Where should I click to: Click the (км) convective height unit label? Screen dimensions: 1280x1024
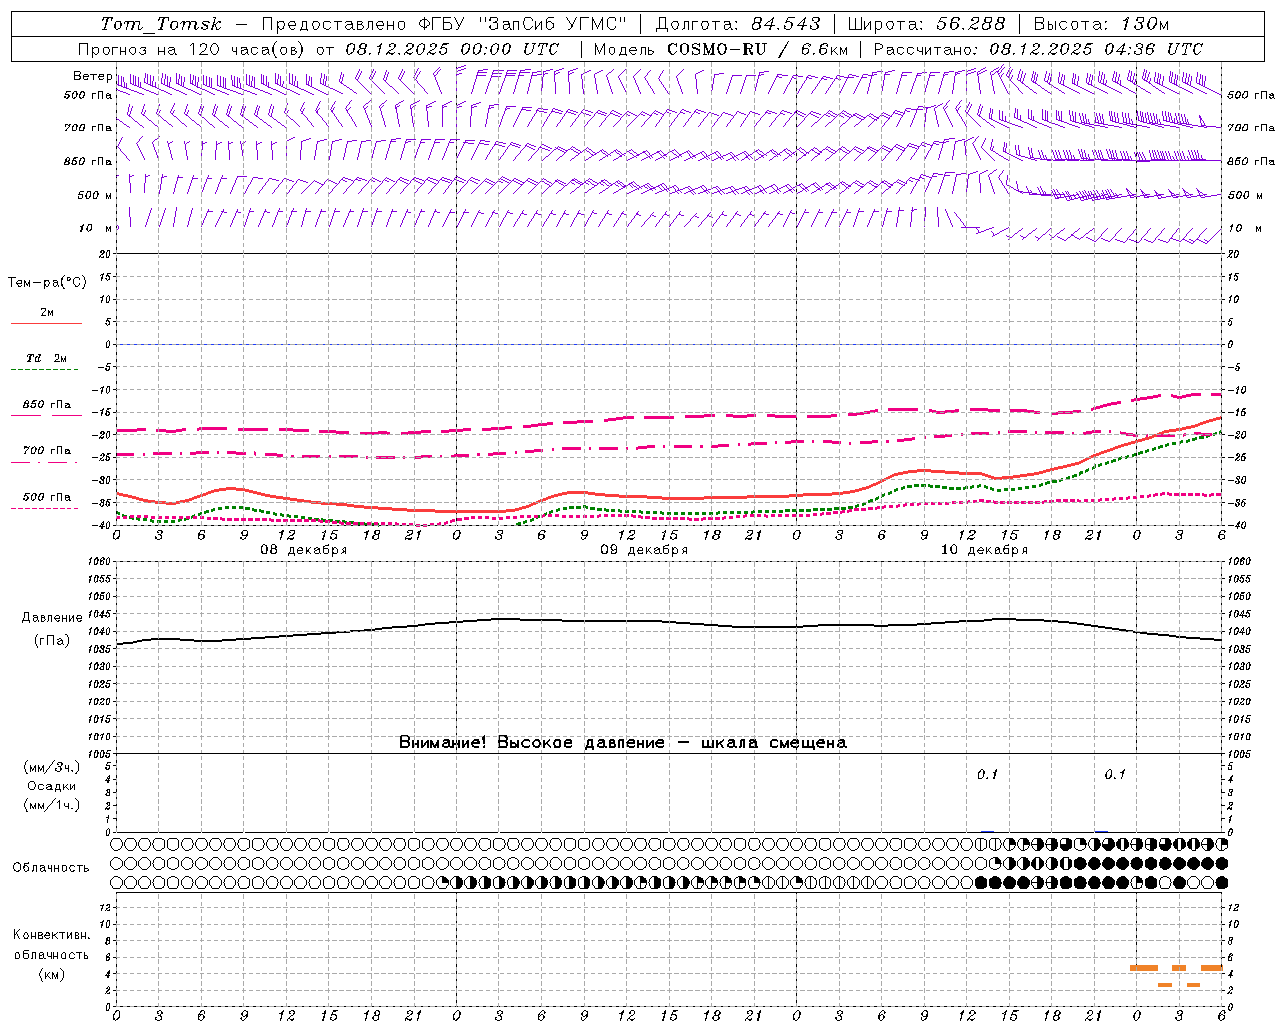pyautogui.click(x=52, y=974)
